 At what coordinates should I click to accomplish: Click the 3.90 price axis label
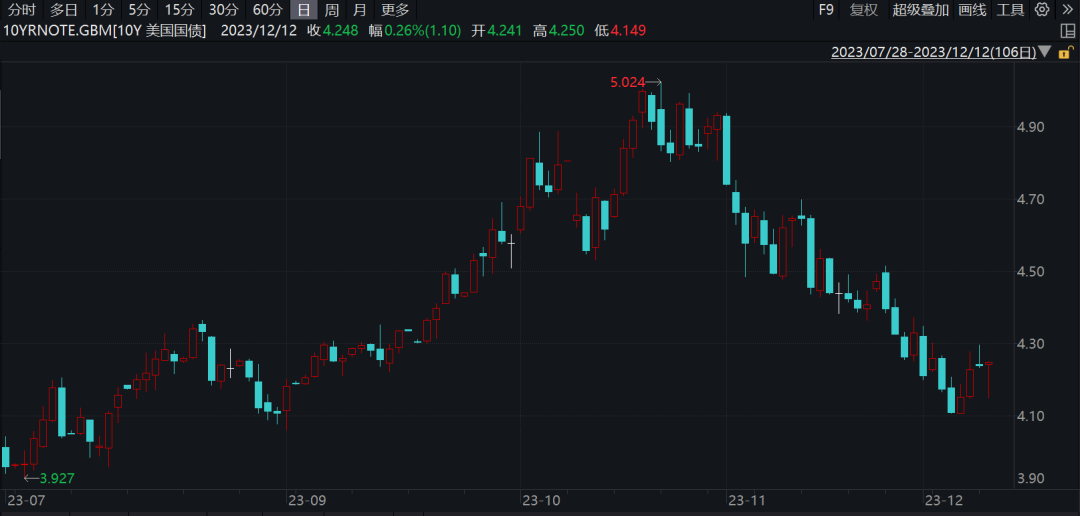(x=1033, y=479)
